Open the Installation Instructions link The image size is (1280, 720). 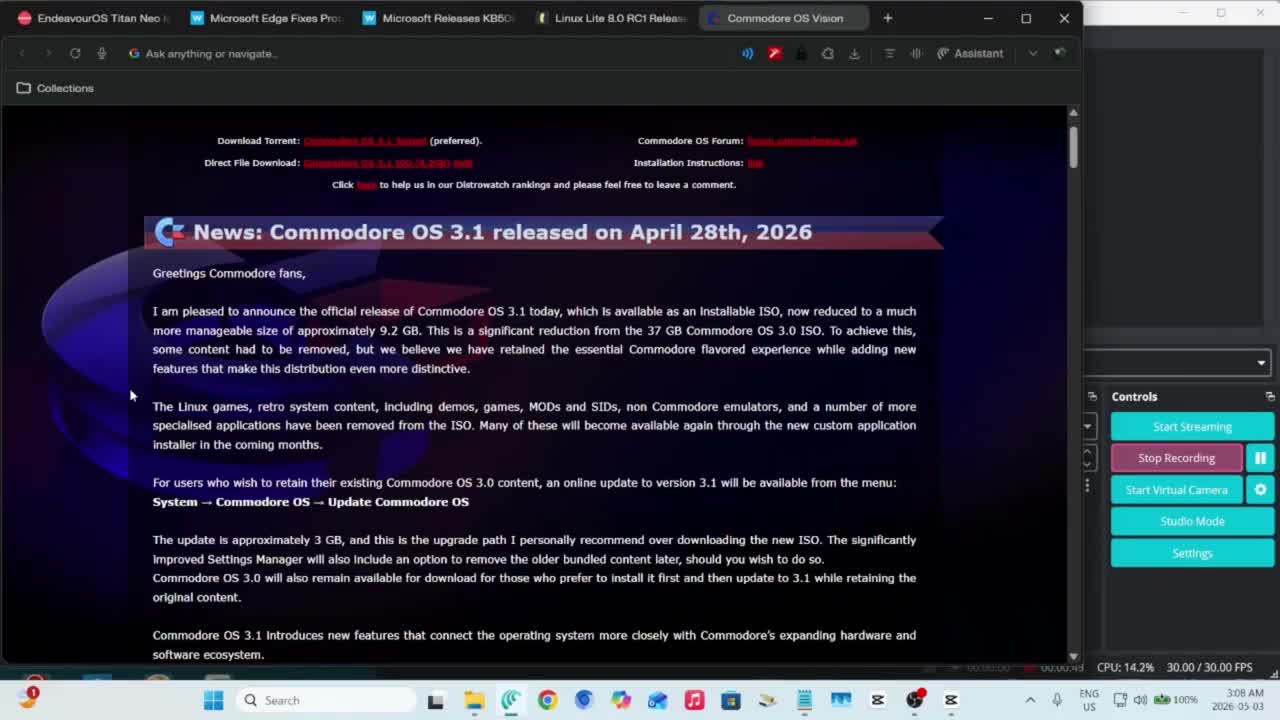pos(755,163)
